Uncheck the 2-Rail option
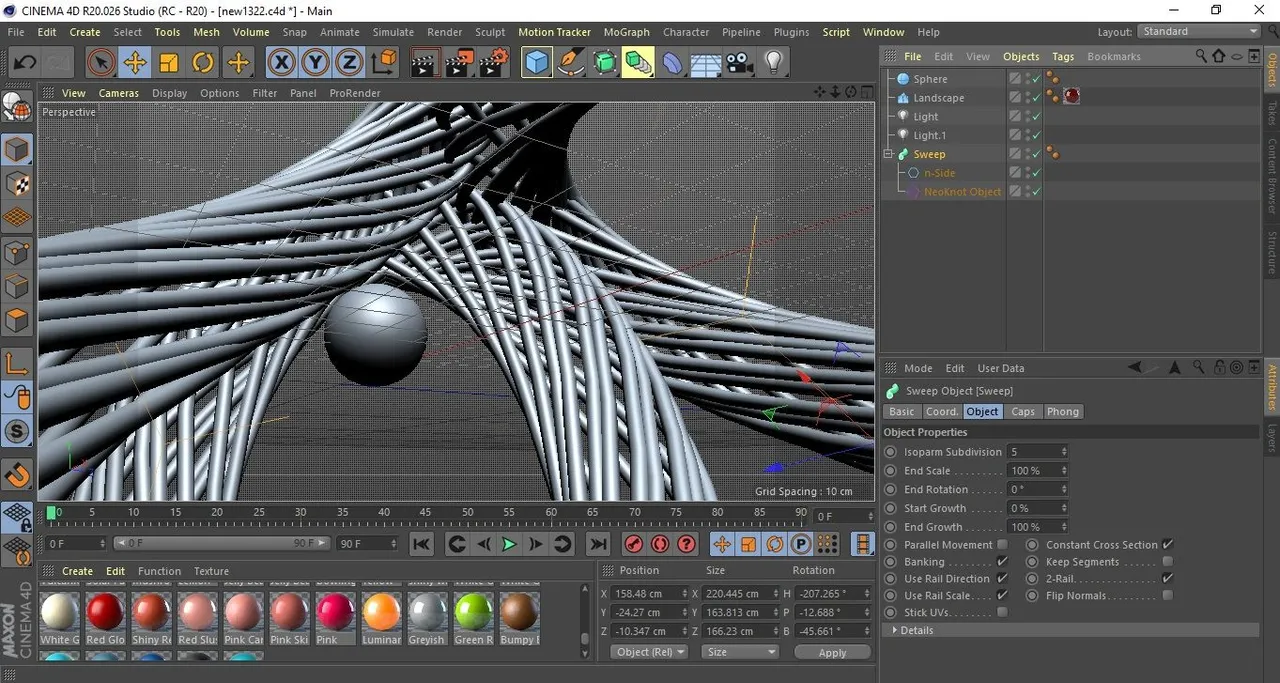The height and width of the screenshot is (683, 1280). point(1167,579)
